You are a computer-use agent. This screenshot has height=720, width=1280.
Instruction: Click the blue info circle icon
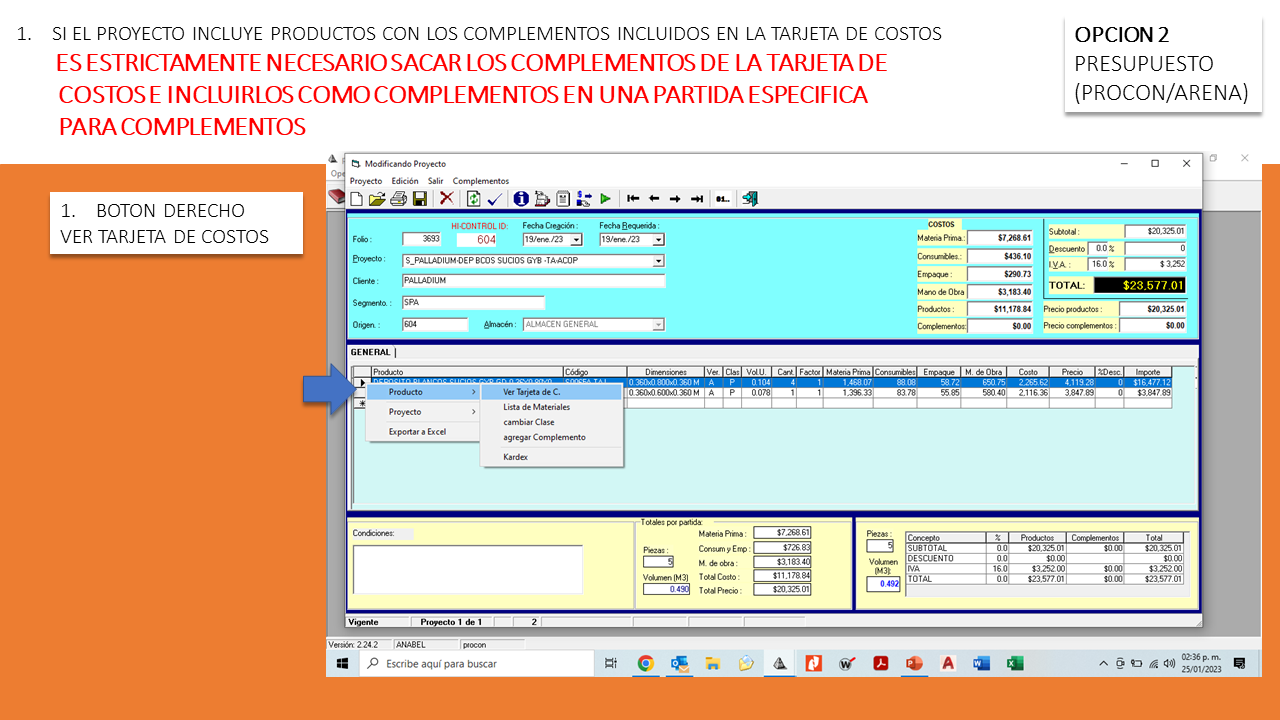pos(521,199)
